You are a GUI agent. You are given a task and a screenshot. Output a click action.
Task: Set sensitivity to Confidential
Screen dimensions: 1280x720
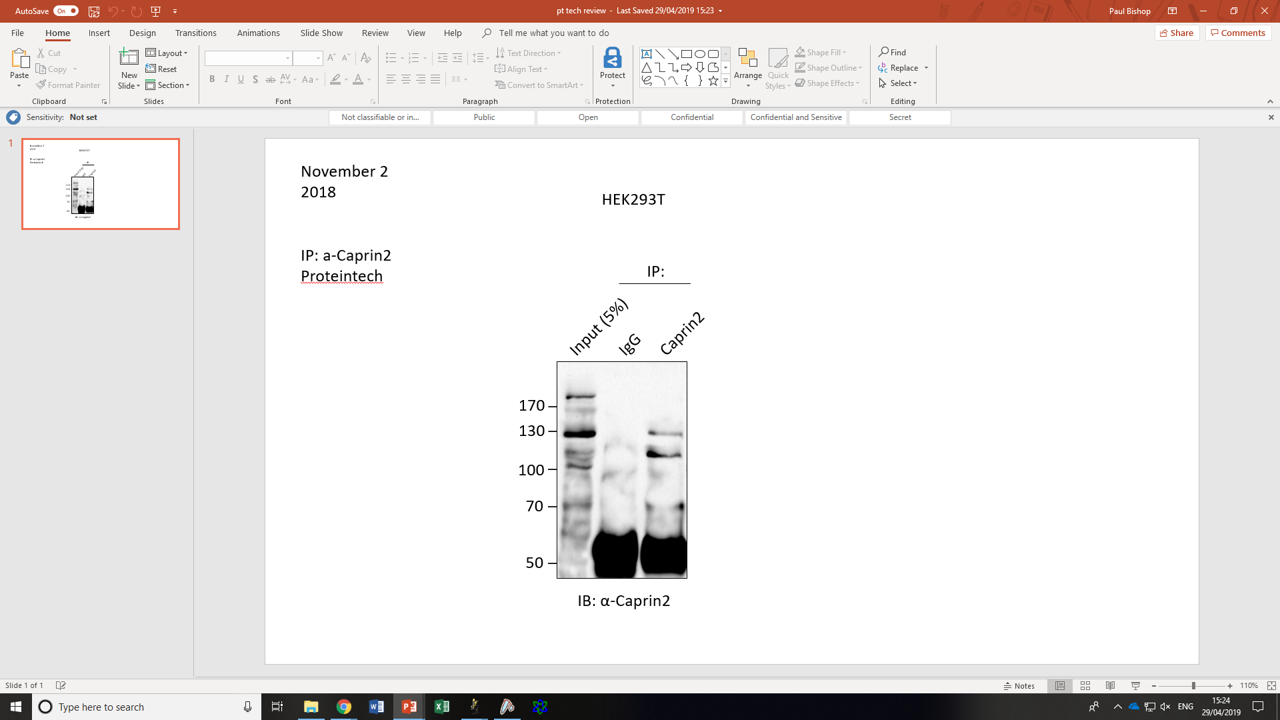tap(692, 117)
